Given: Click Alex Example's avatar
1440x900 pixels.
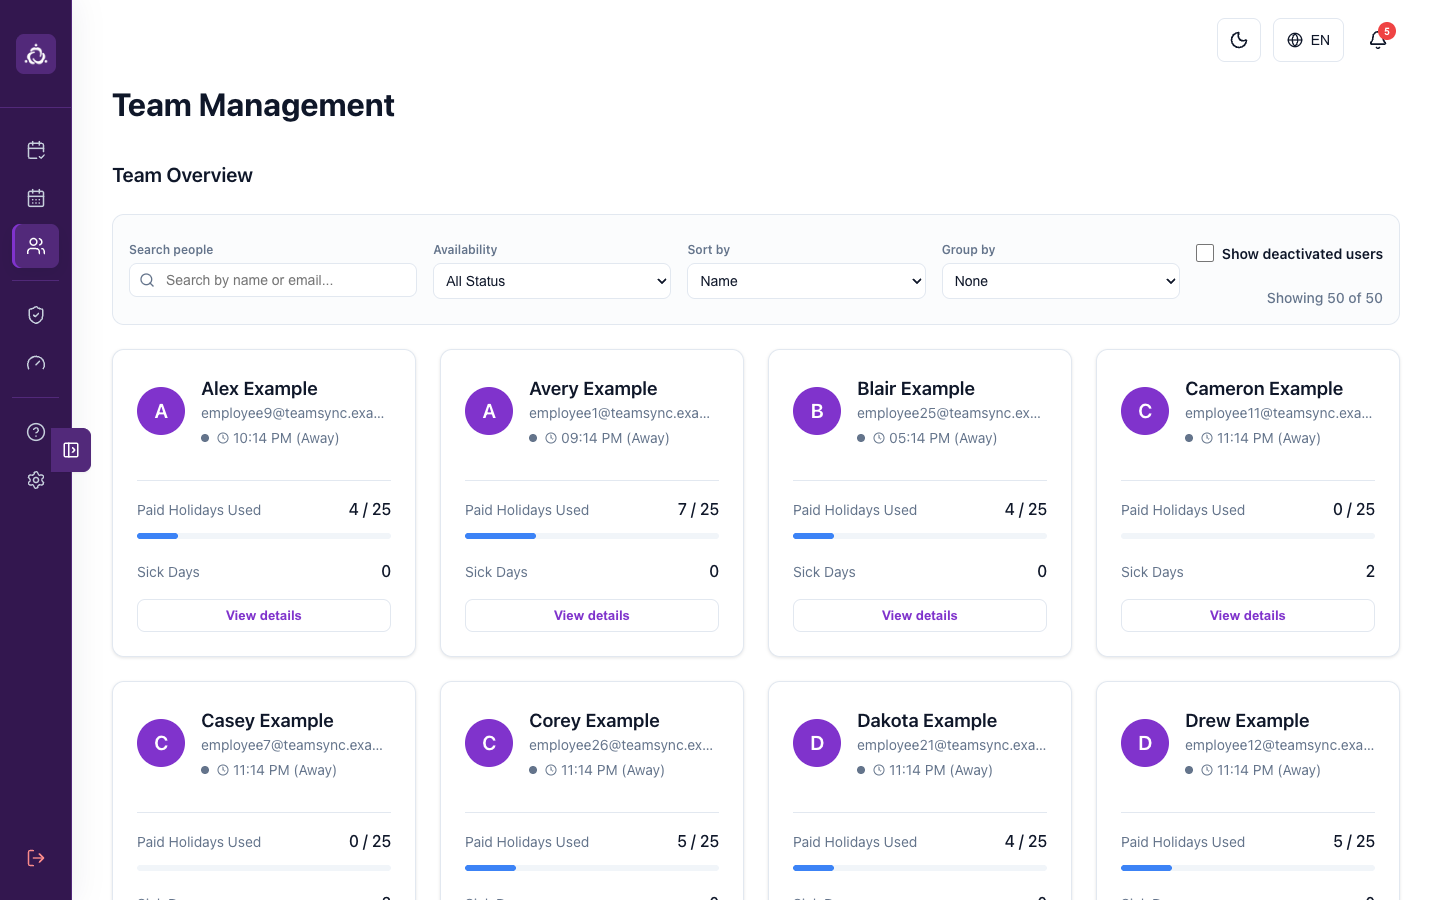Looking at the screenshot, I should 161,411.
